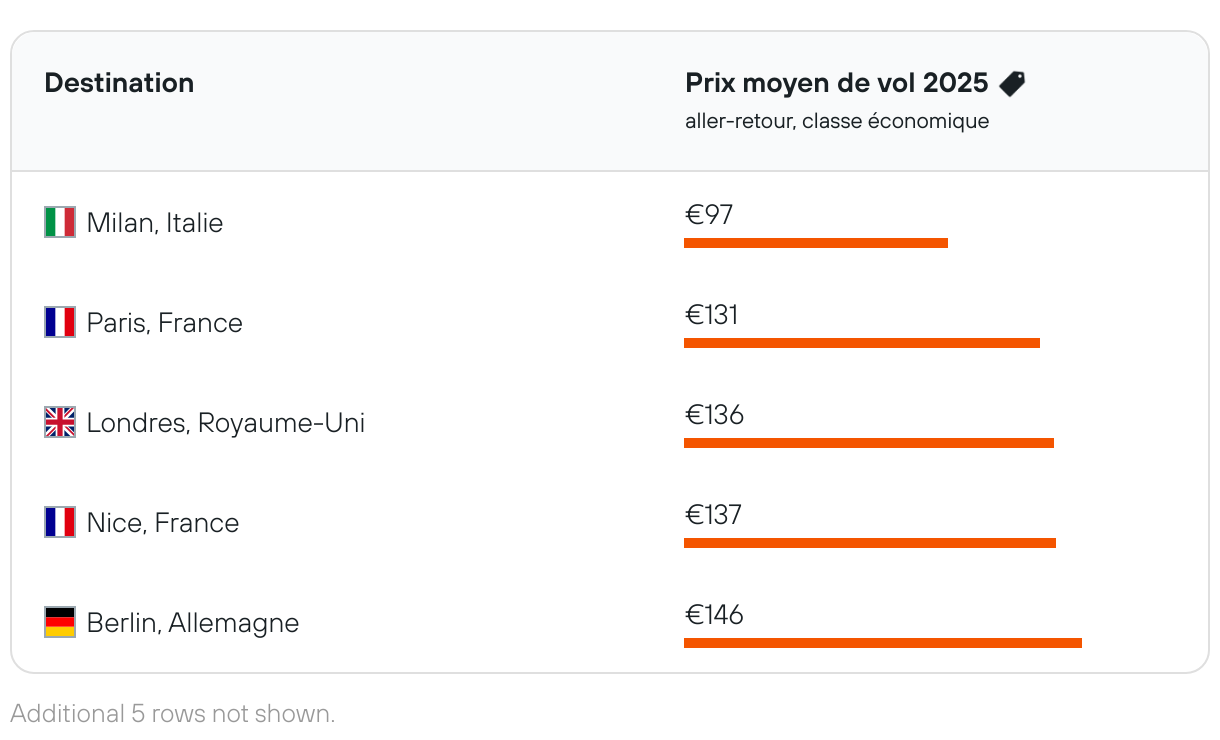Click the French flag beside Paris
Image resolution: width=1220 pixels, height=740 pixels.
pyautogui.click(x=60, y=322)
